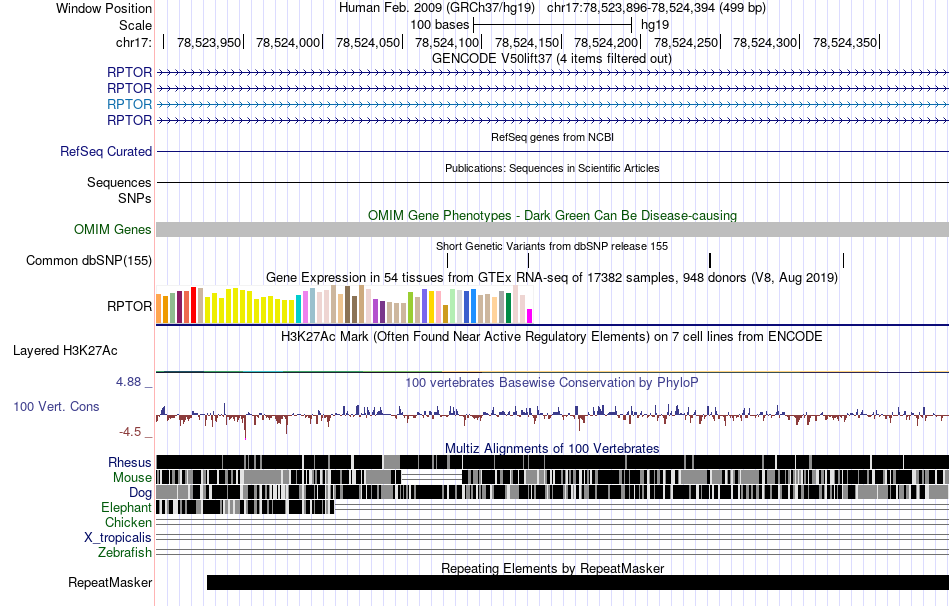Click the bright blue GTEx bar before the tan bars

pos(473,306)
